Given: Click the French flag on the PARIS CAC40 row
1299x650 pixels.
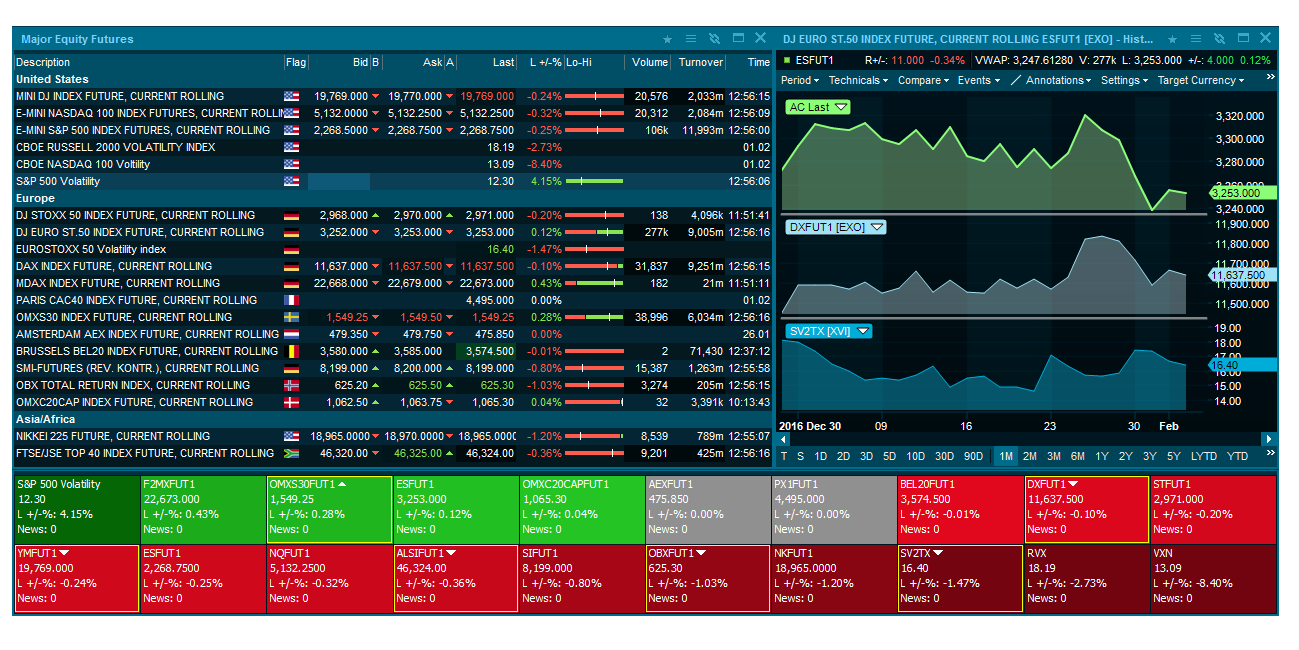Looking at the screenshot, I should pyautogui.click(x=292, y=300).
